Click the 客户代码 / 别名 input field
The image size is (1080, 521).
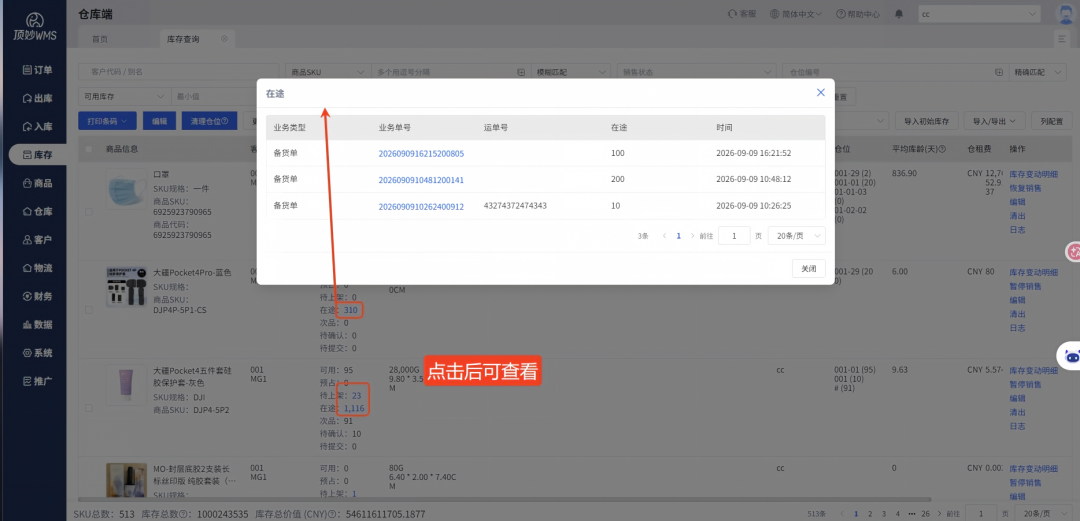click(178, 72)
